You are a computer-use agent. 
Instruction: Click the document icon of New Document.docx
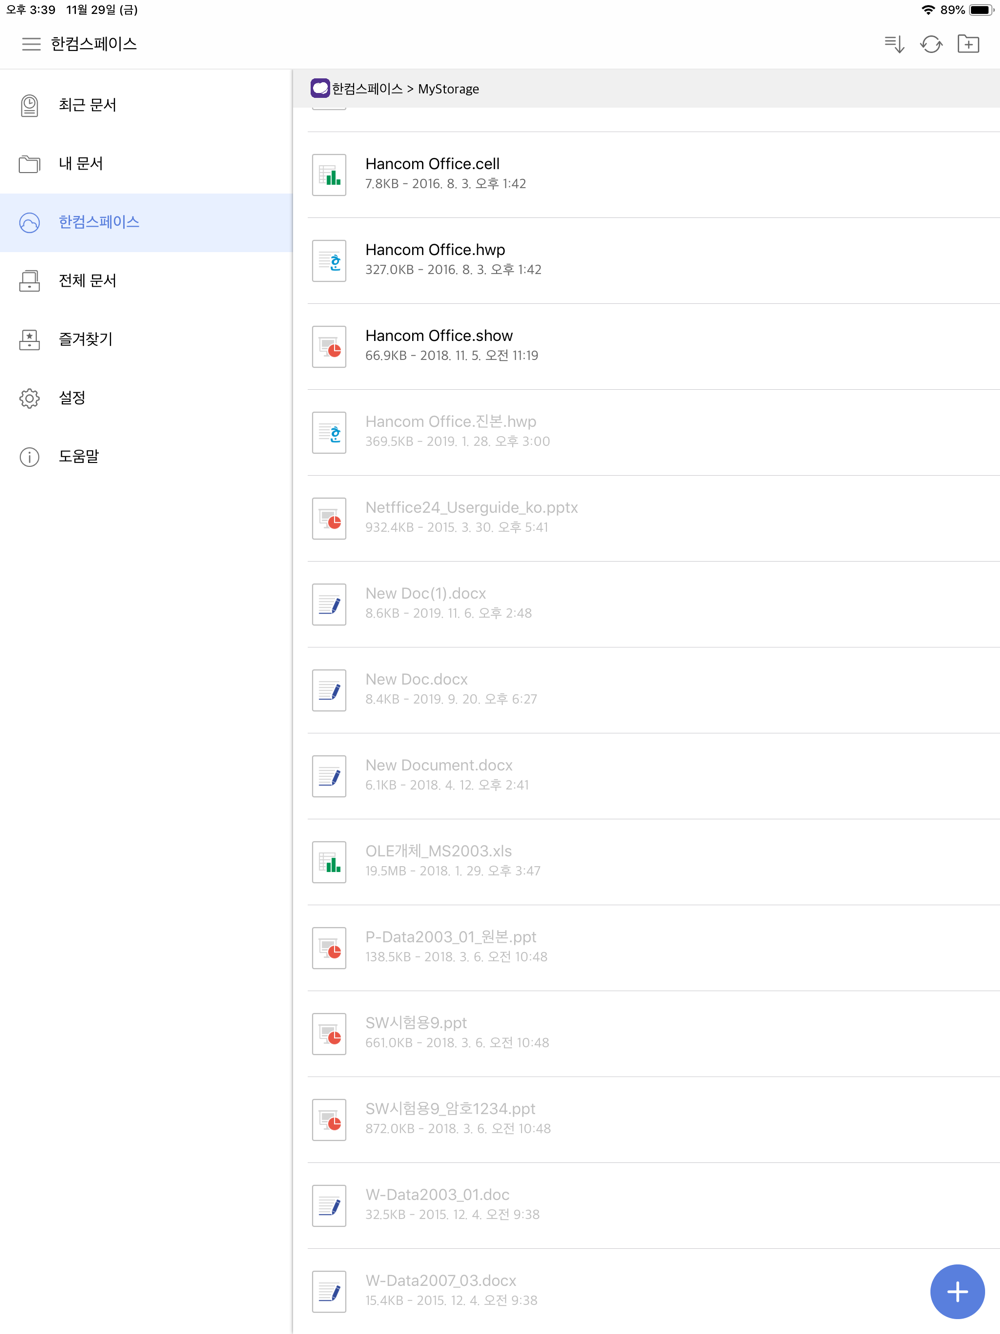click(x=329, y=777)
